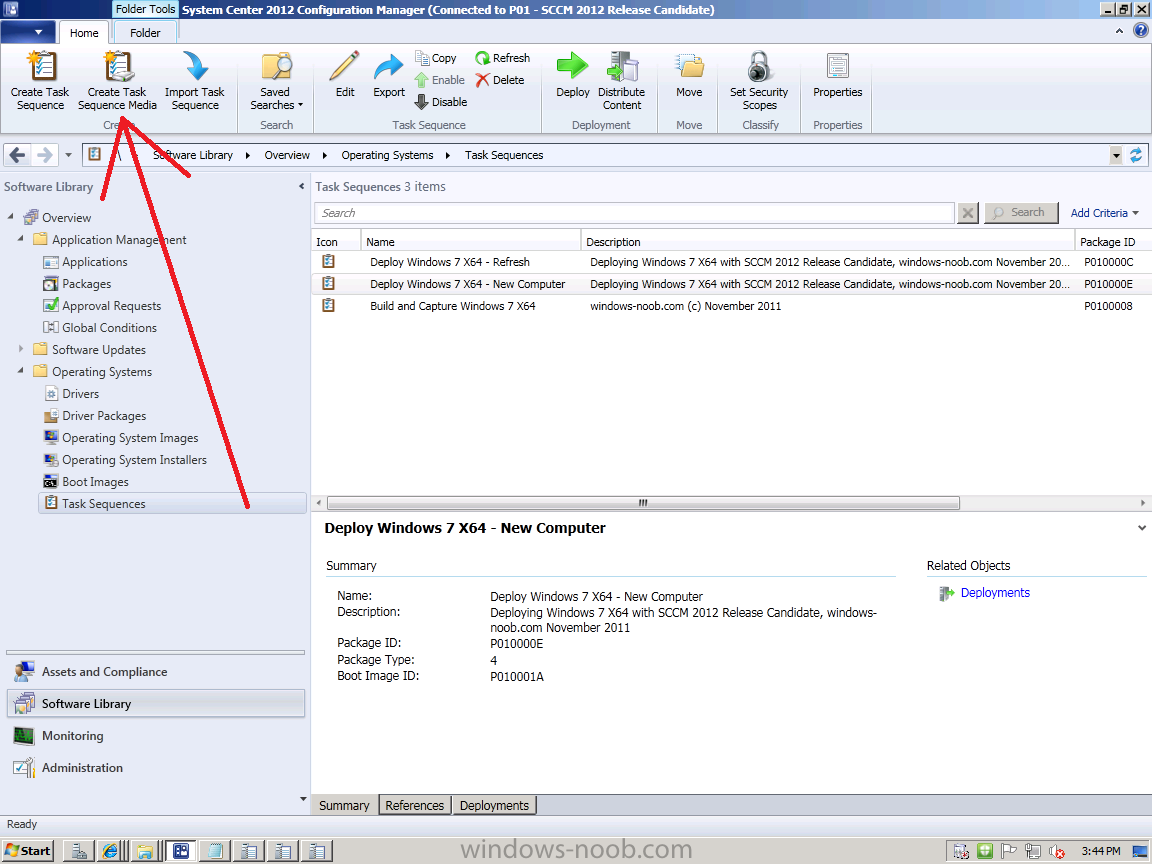Viewport: 1152px width, 864px height.
Task: Sort by the Package ID column header
Action: pos(1111,242)
